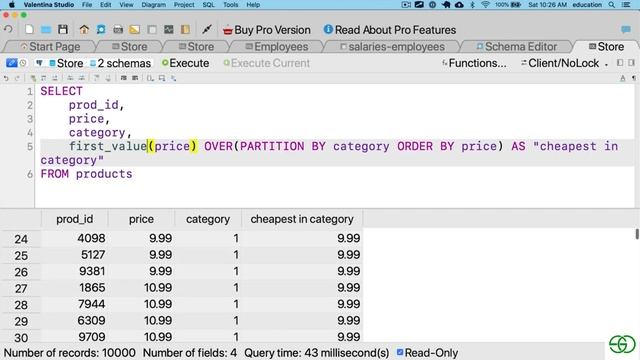
Task: Open the dark monitor activity icon
Action: click(x=169, y=29)
